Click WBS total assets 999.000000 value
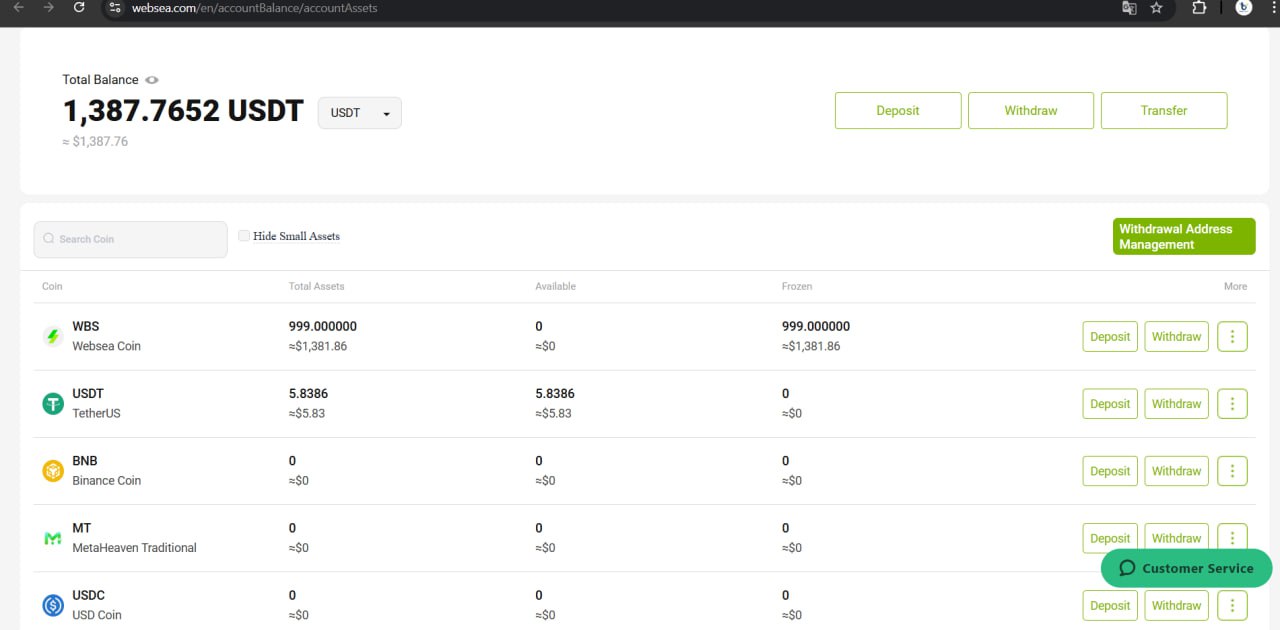The width and height of the screenshot is (1280, 630). click(323, 326)
